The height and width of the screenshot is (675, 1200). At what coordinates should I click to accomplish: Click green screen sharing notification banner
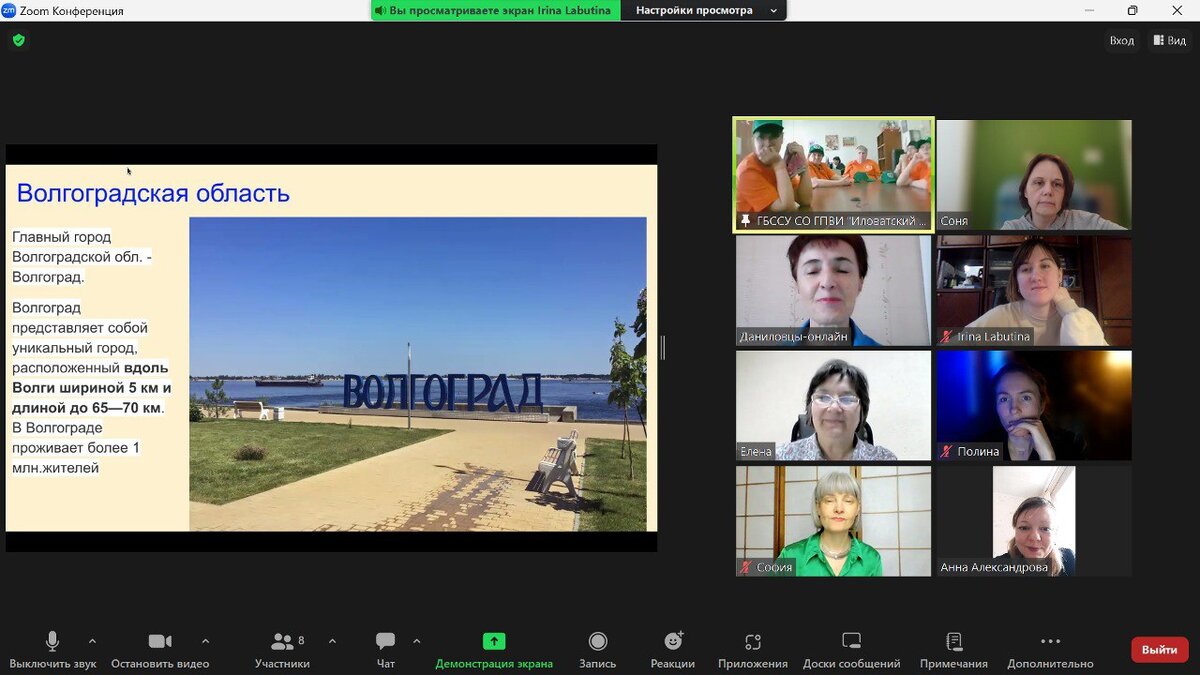point(496,10)
